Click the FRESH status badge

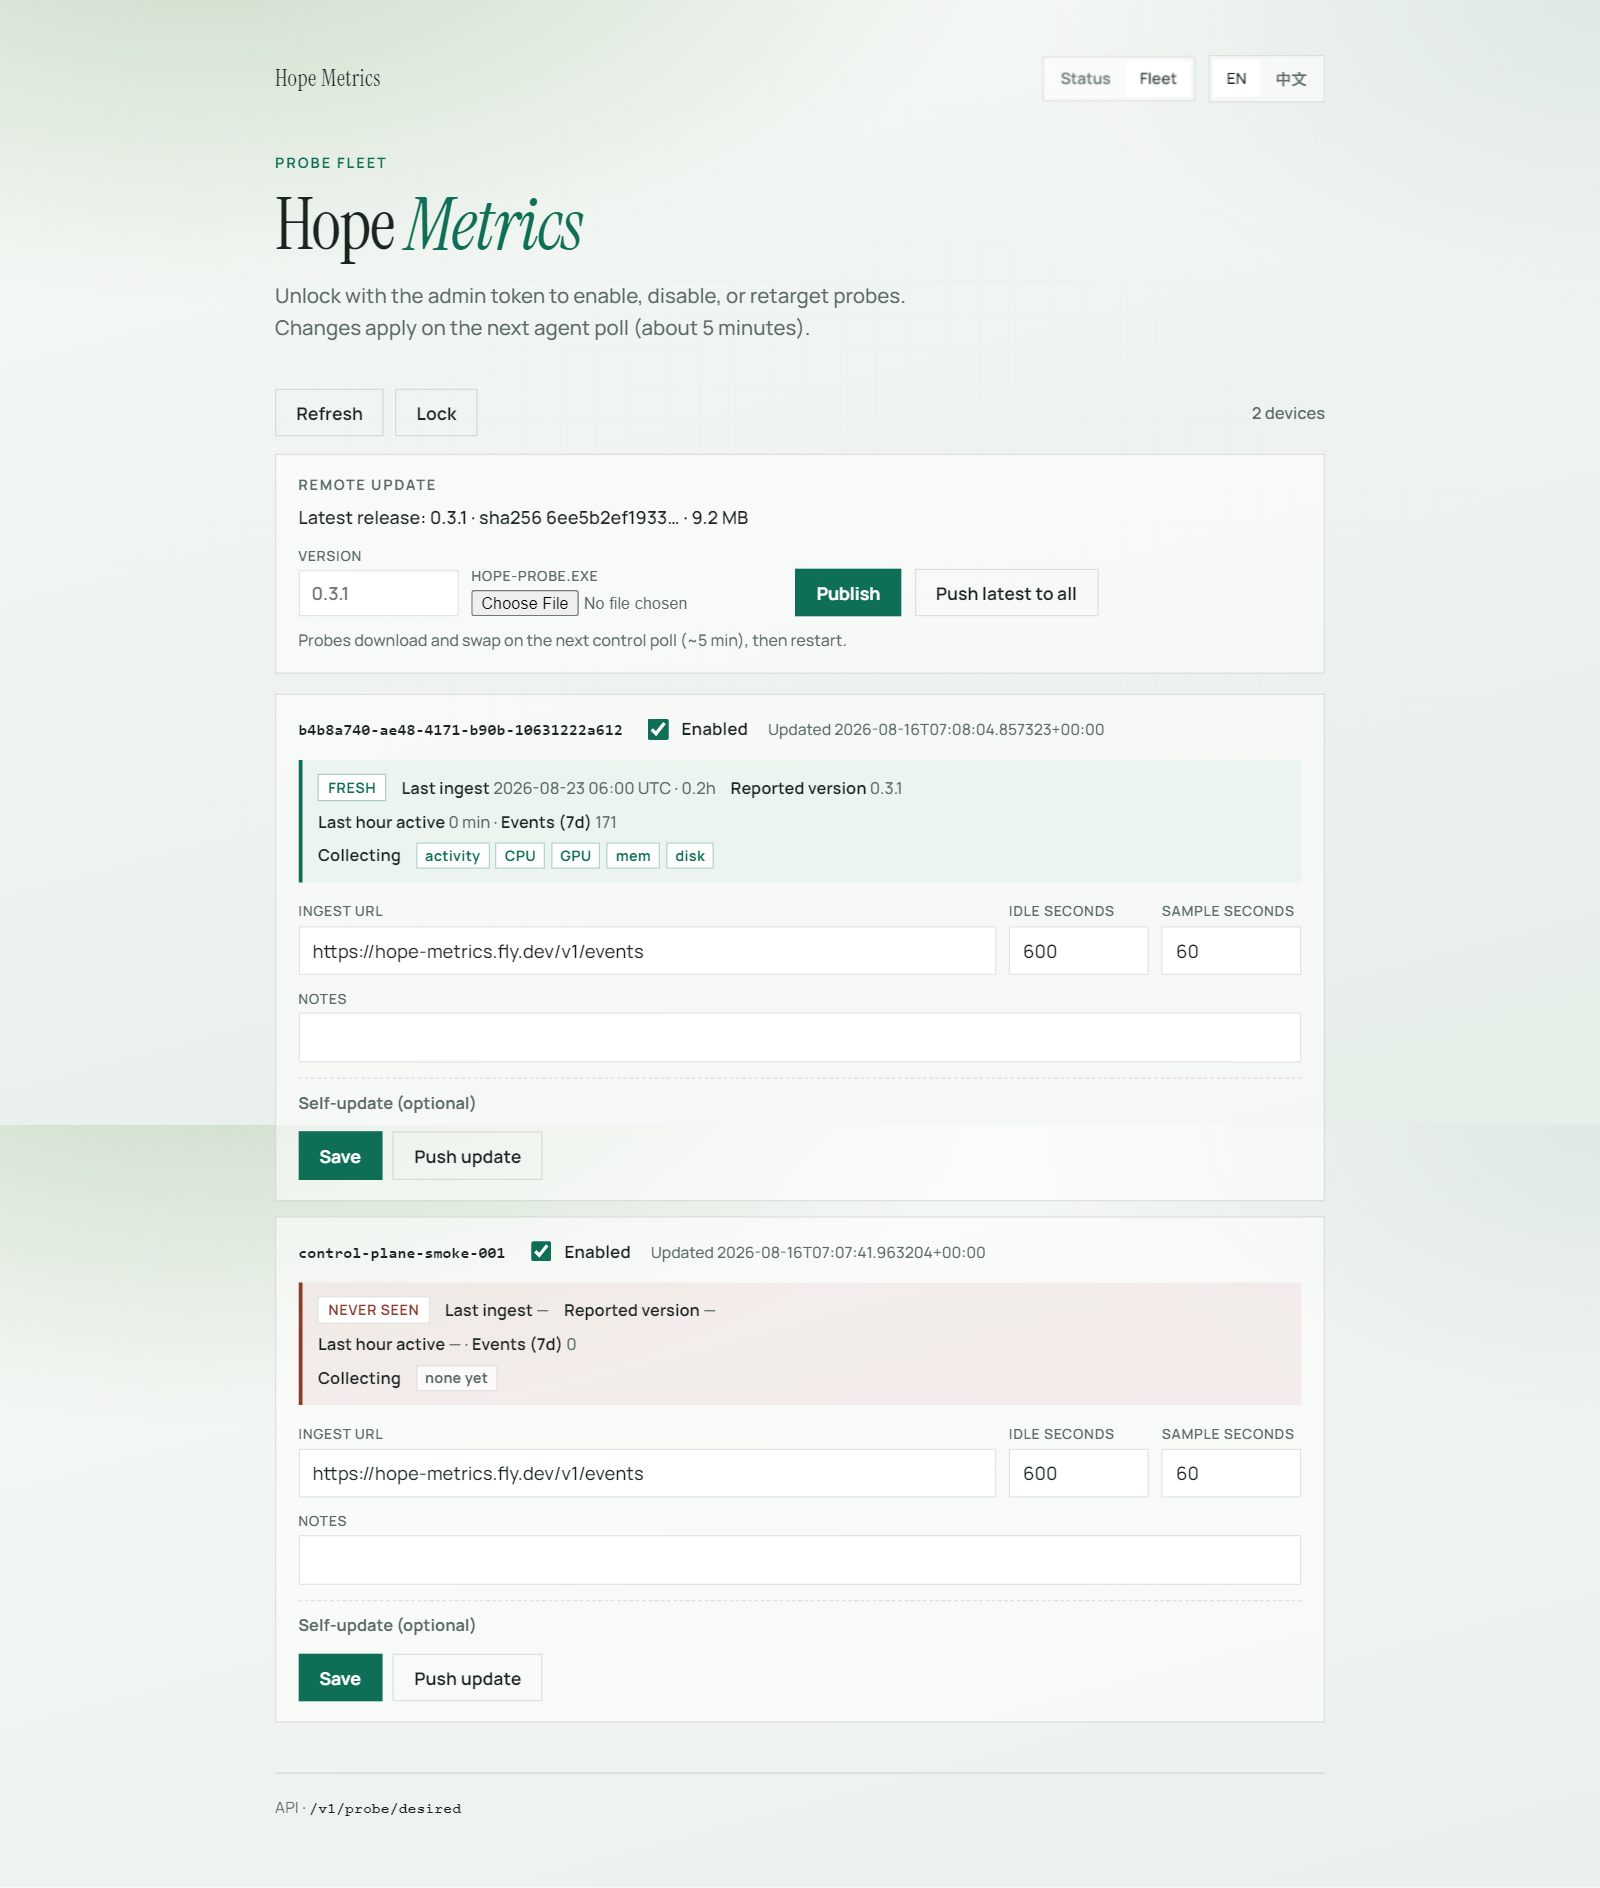coord(352,788)
